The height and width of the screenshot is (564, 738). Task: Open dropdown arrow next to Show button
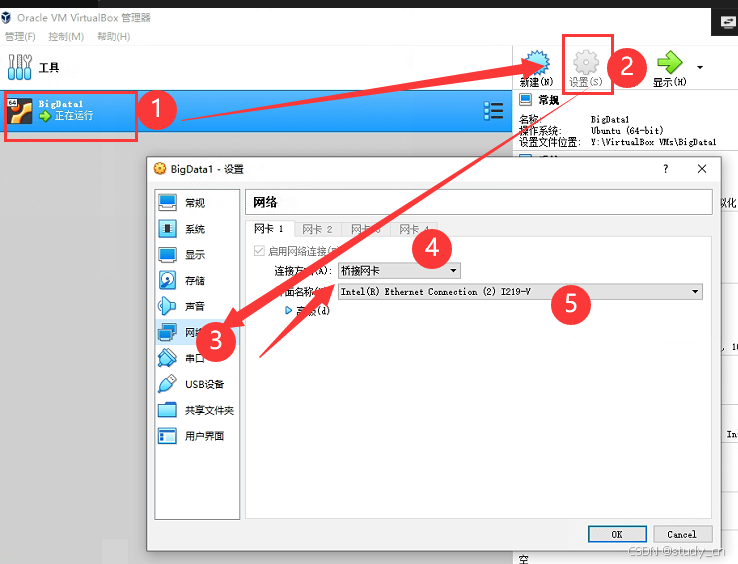pos(700,67)
